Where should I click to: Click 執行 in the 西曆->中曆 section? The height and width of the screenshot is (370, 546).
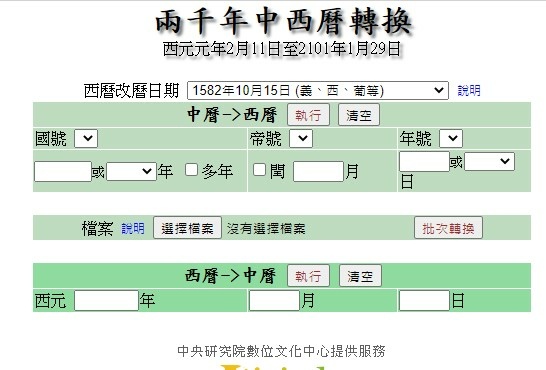click(x=308, y=276)
